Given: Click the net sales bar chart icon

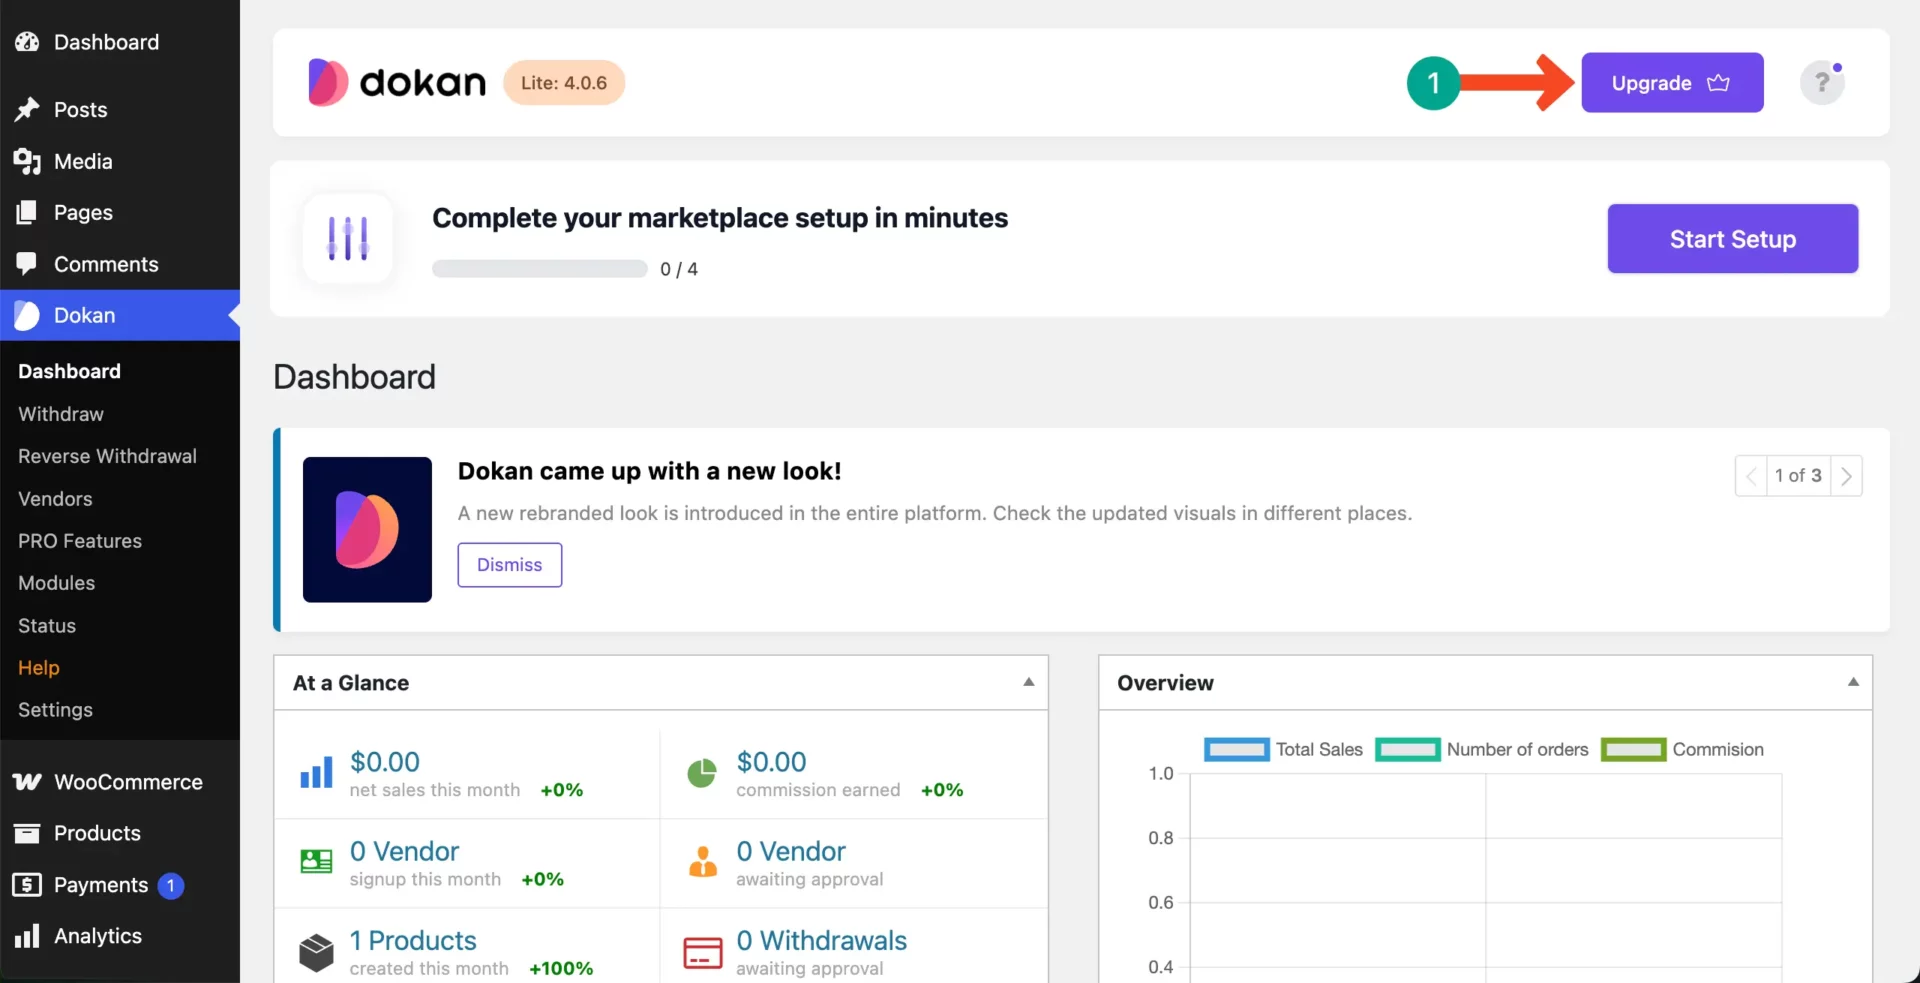Looking at the screenshot, I should pyautogui.click(x=316, y=772).
